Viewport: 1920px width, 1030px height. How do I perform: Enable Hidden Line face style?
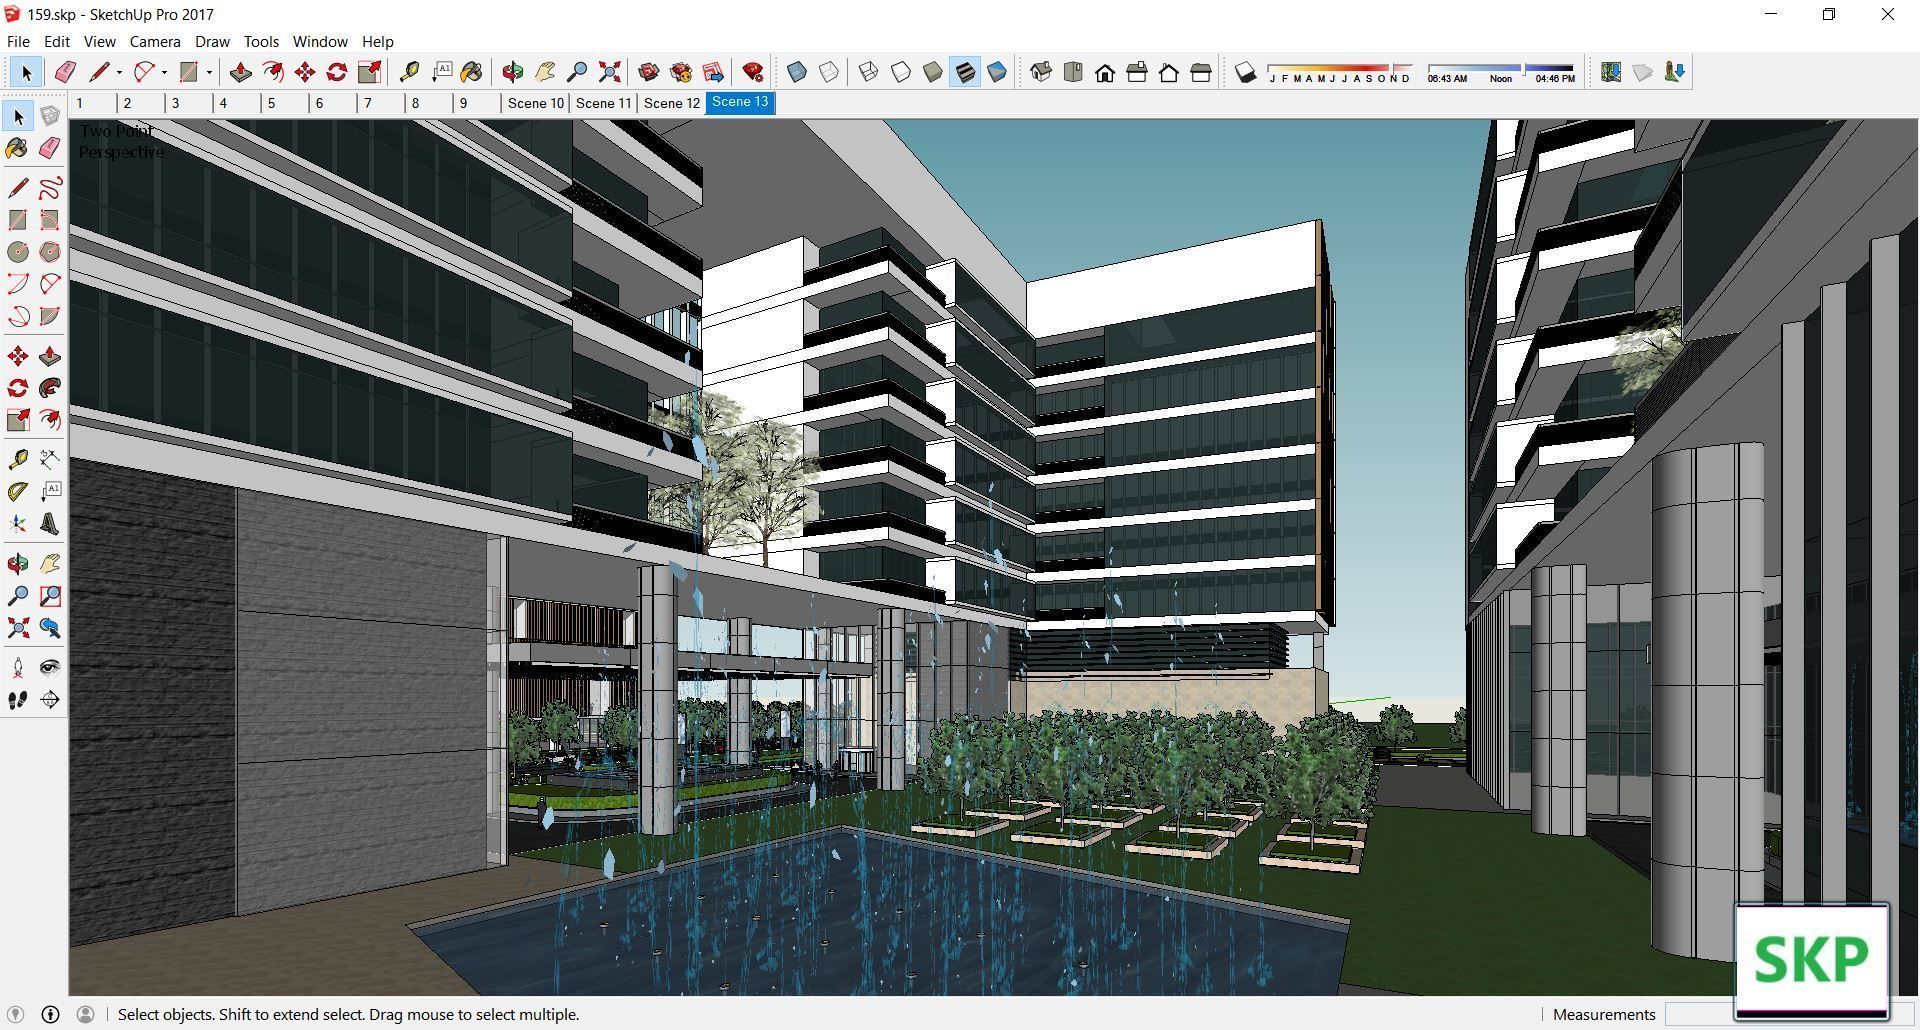pos(901,72)
